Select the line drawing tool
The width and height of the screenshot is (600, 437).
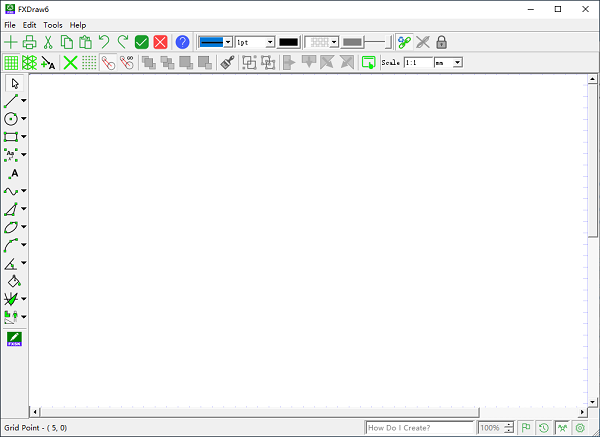pos(11,101)
